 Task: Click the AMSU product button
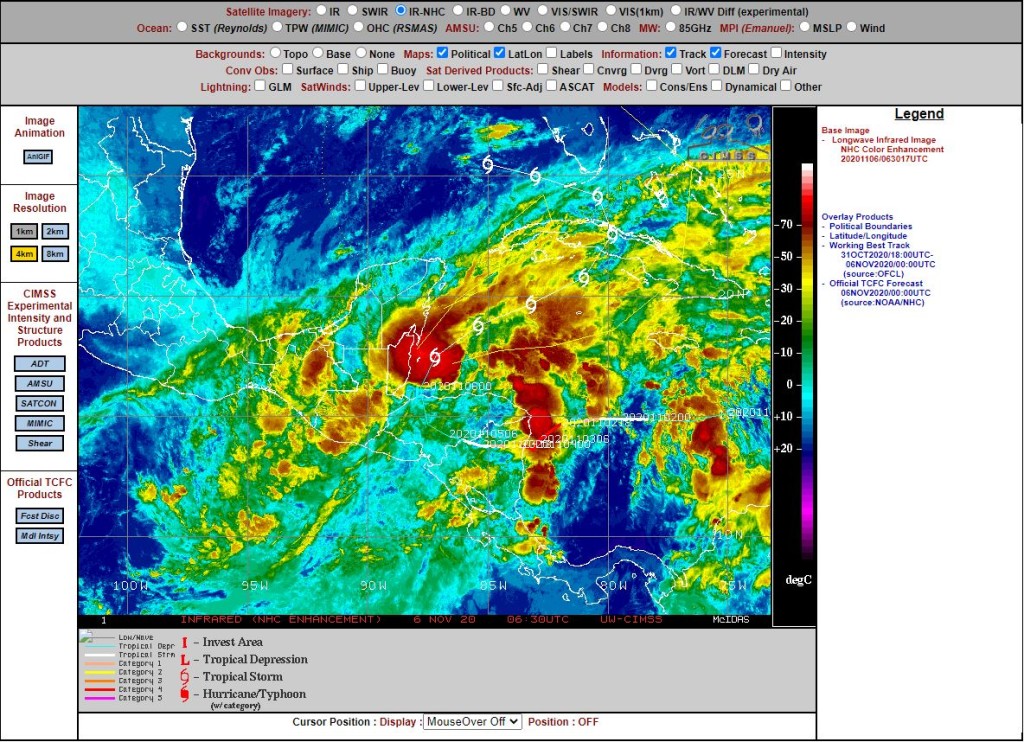point(40,384)
